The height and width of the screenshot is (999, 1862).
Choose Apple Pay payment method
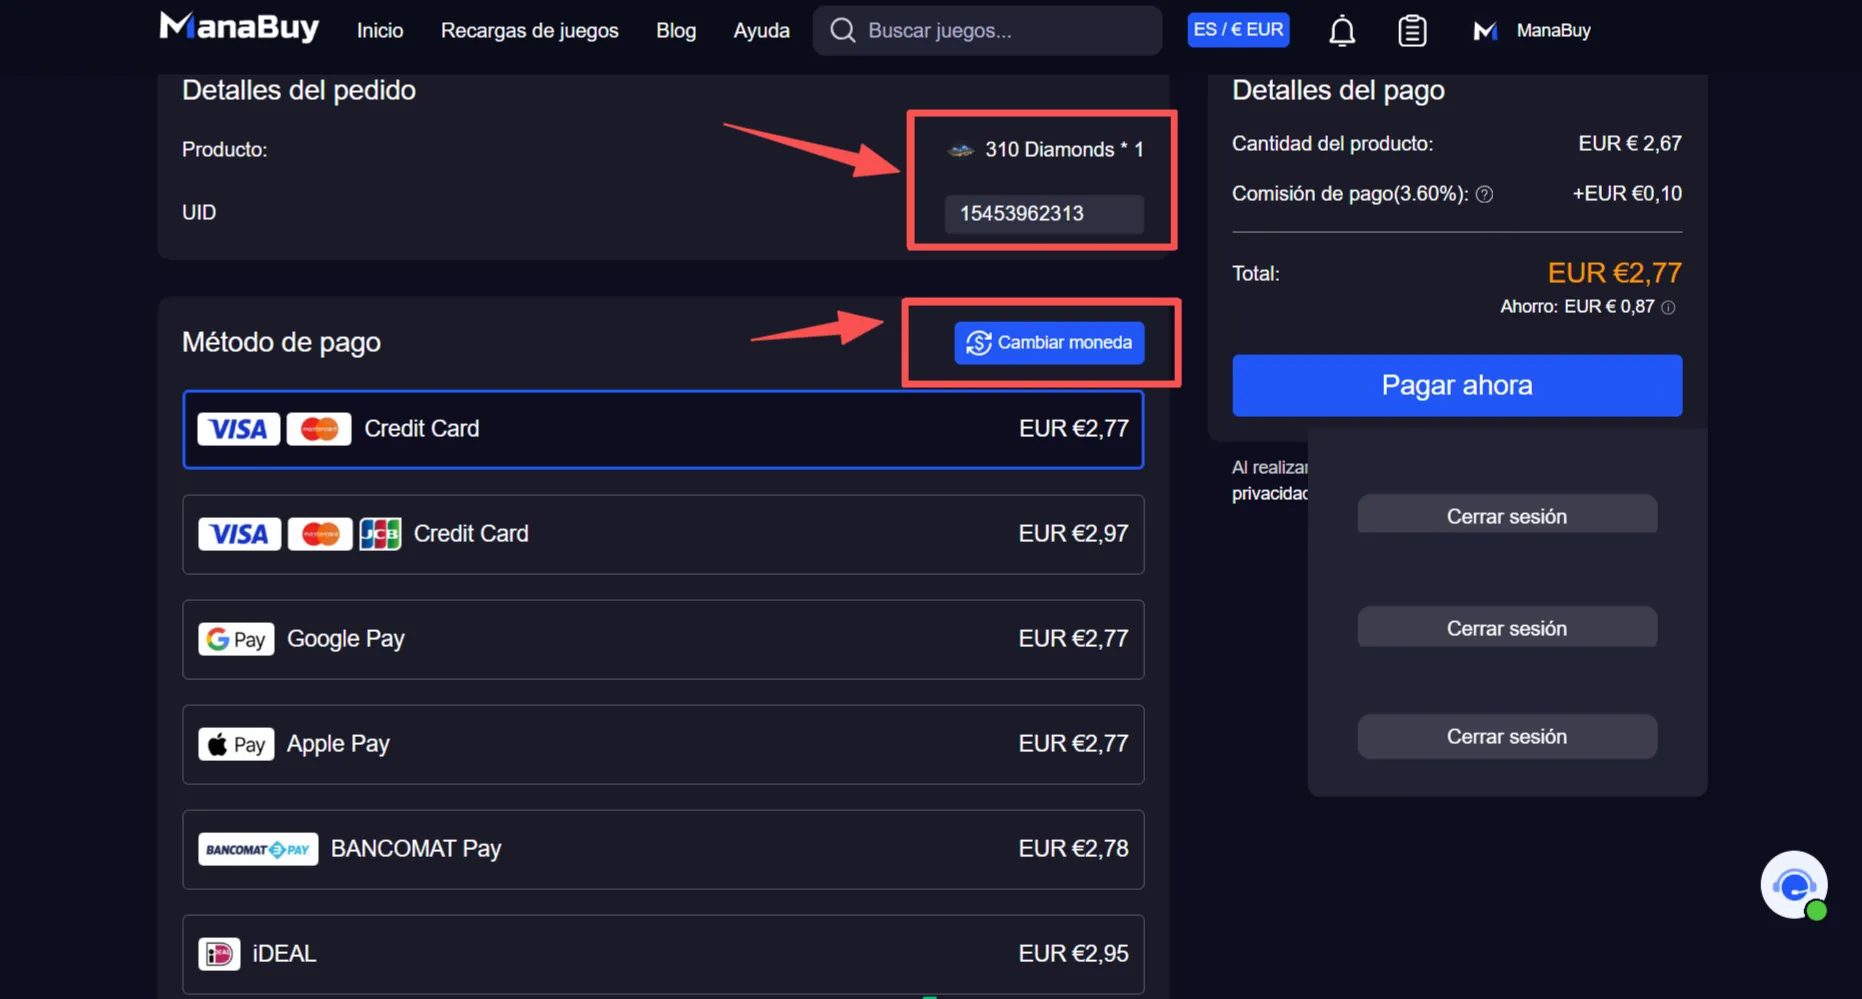[x=663, y=744]
